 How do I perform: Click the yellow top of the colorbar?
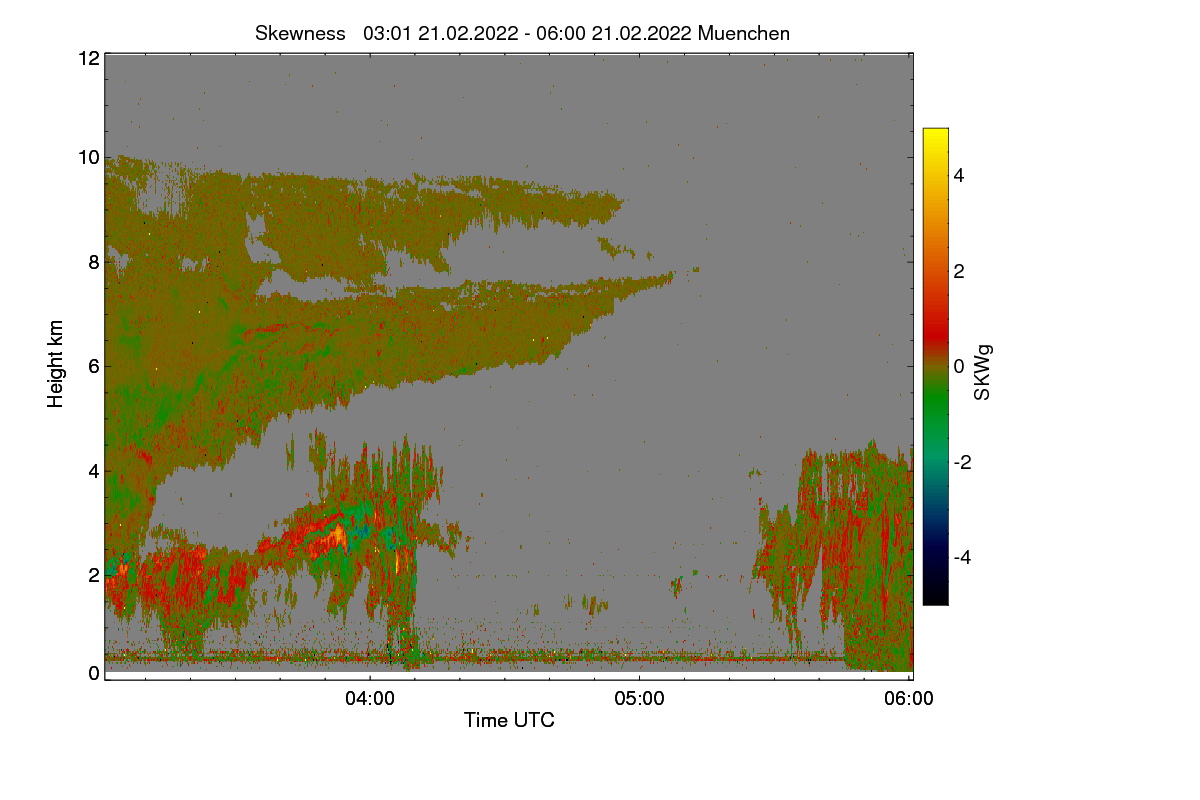(935, 134)
